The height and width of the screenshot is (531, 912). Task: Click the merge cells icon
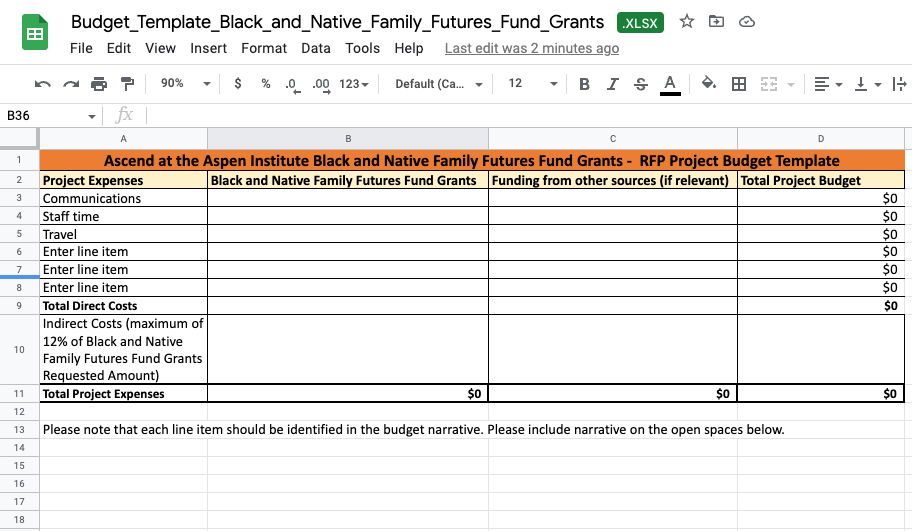tap(769, 84)
